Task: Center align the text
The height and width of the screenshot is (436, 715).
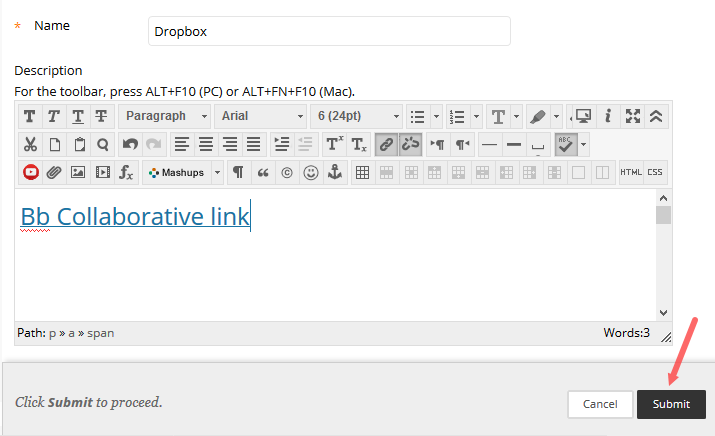Action: (x=206, y=145)
